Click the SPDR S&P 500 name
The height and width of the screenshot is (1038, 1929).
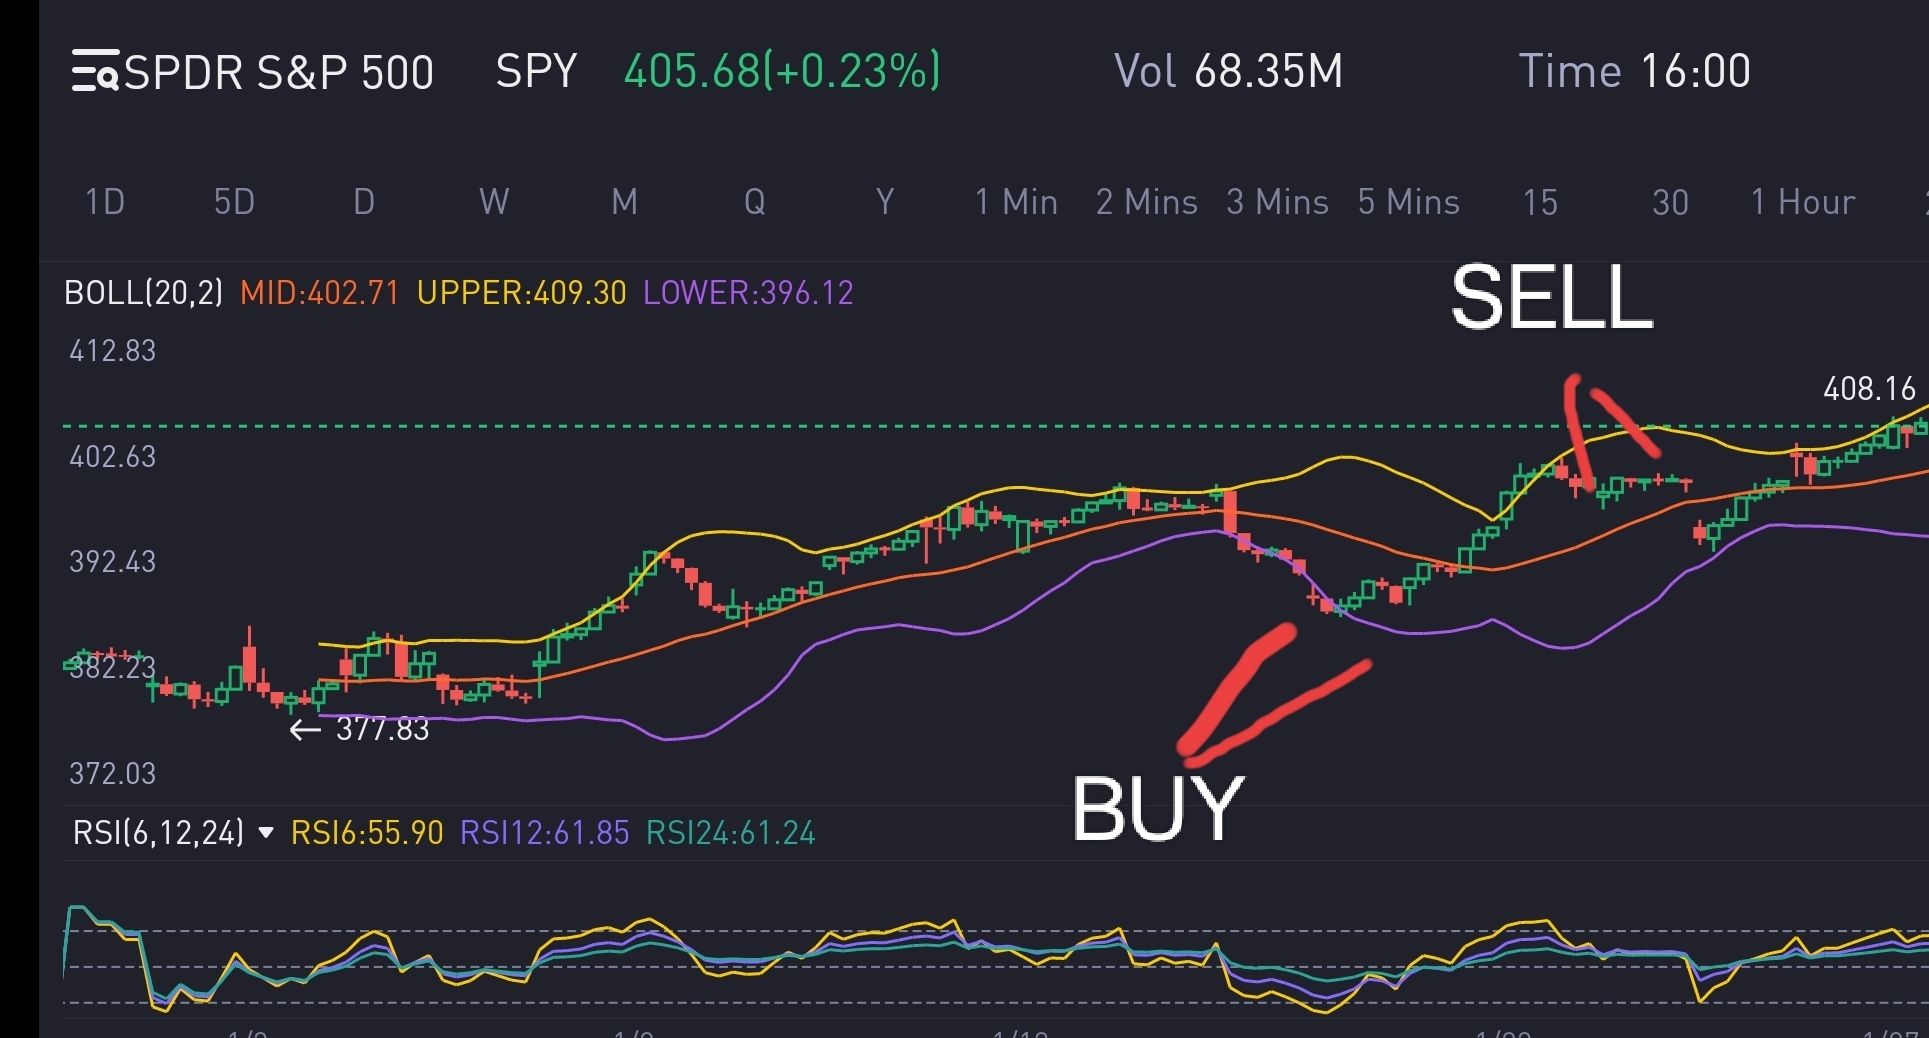click(279, 72)
